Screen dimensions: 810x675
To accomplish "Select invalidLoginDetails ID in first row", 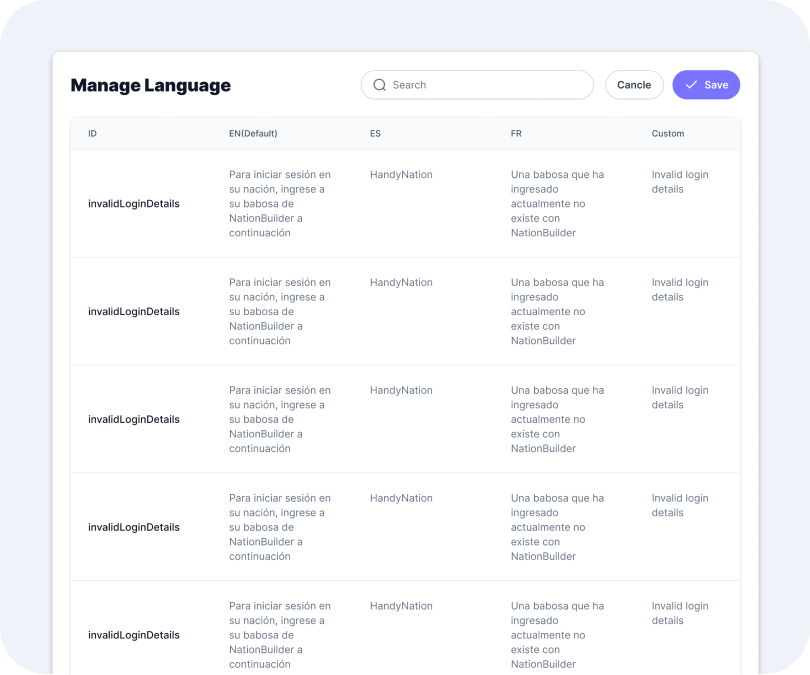I will (134, 204).
